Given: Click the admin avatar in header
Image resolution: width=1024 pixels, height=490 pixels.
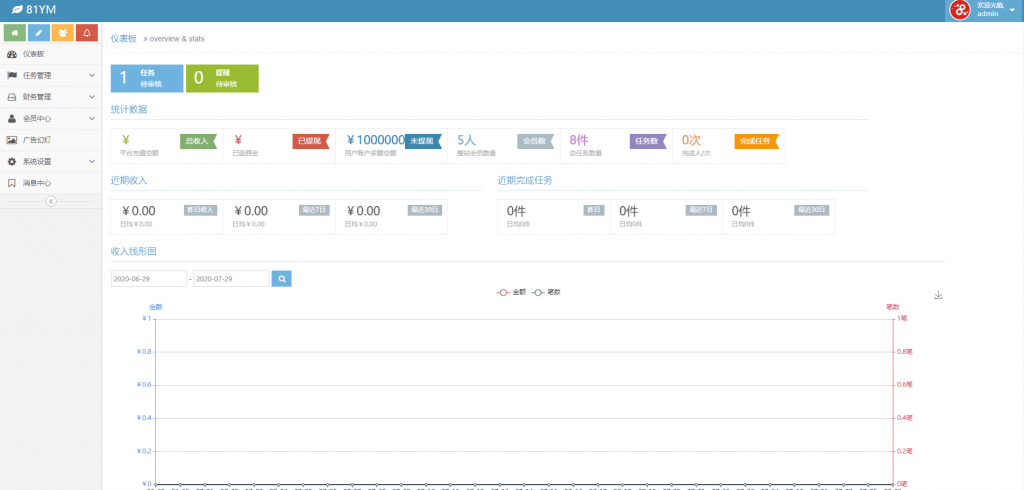Looking at the screenshot, I should 959,10.
